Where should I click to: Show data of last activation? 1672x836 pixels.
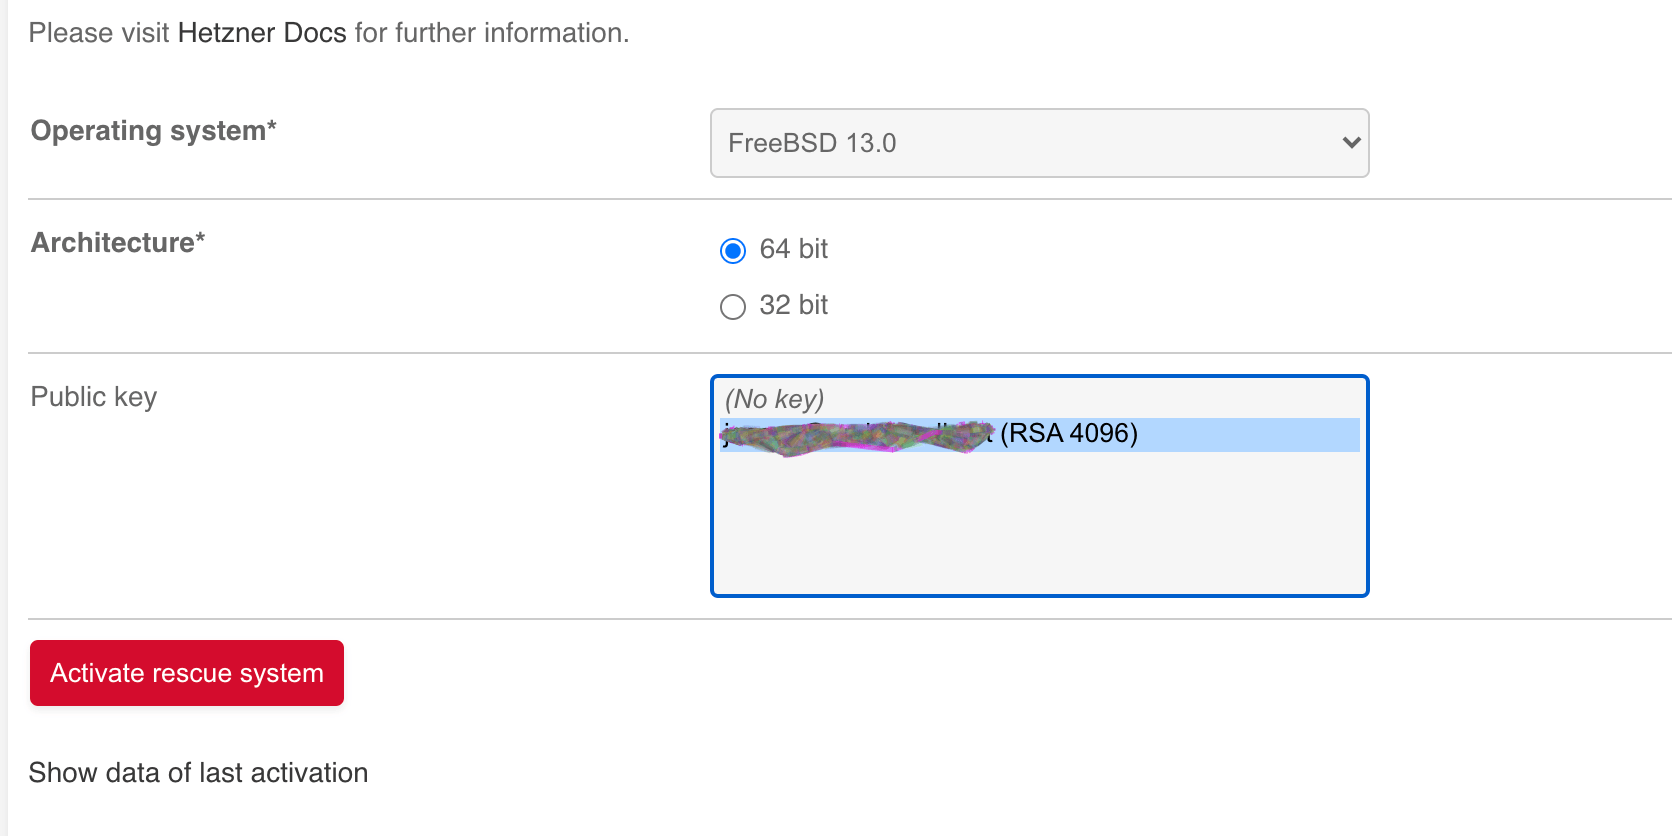coord(197,772)
